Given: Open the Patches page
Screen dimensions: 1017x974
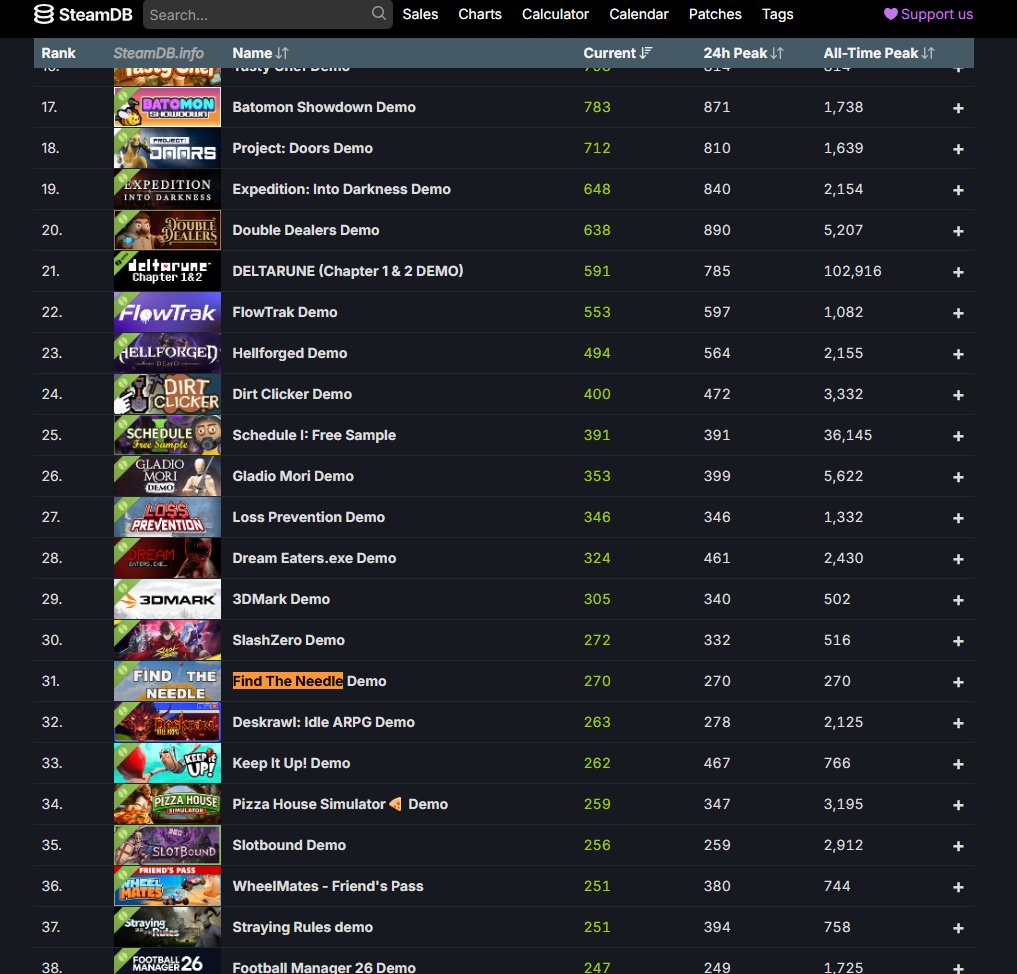Looking at the screenshot, I should click(x=715, y=14).
